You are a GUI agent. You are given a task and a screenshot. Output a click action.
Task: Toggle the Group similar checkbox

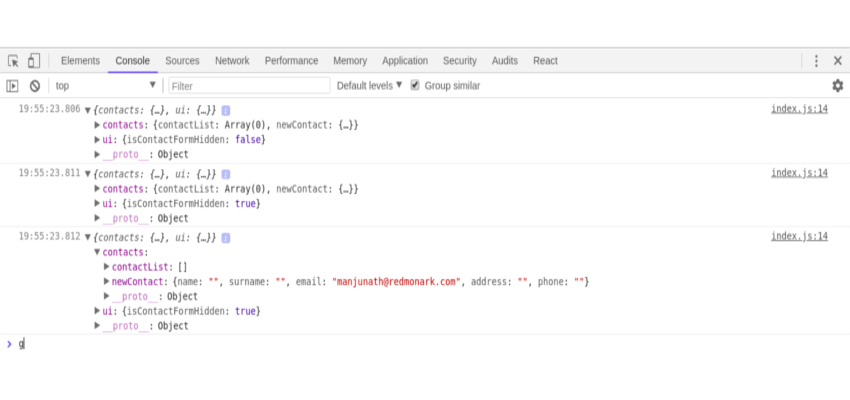point(415,86)
